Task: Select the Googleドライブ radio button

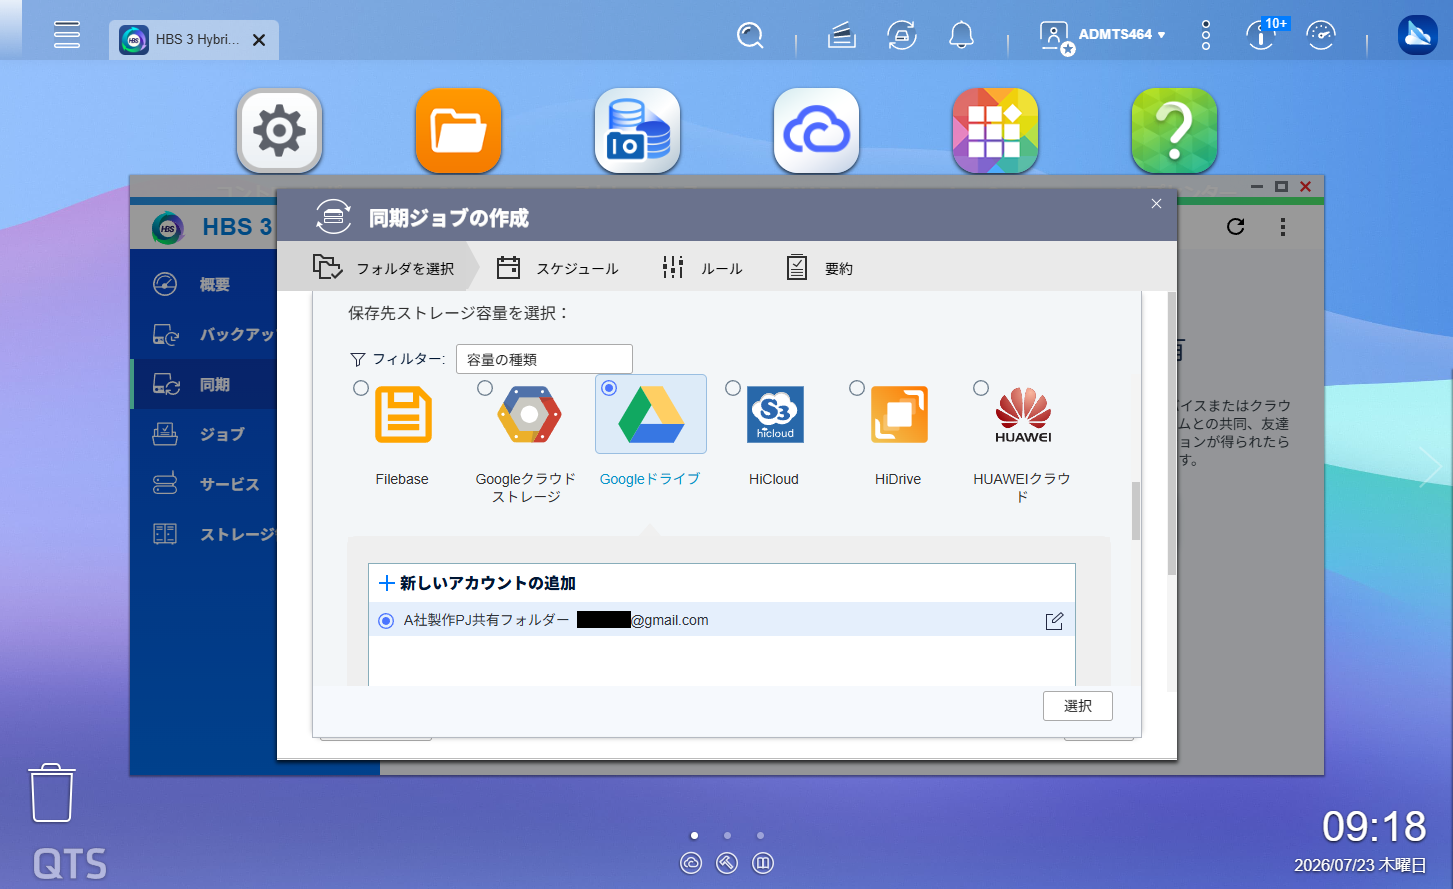Action: (x=609, y=388)
